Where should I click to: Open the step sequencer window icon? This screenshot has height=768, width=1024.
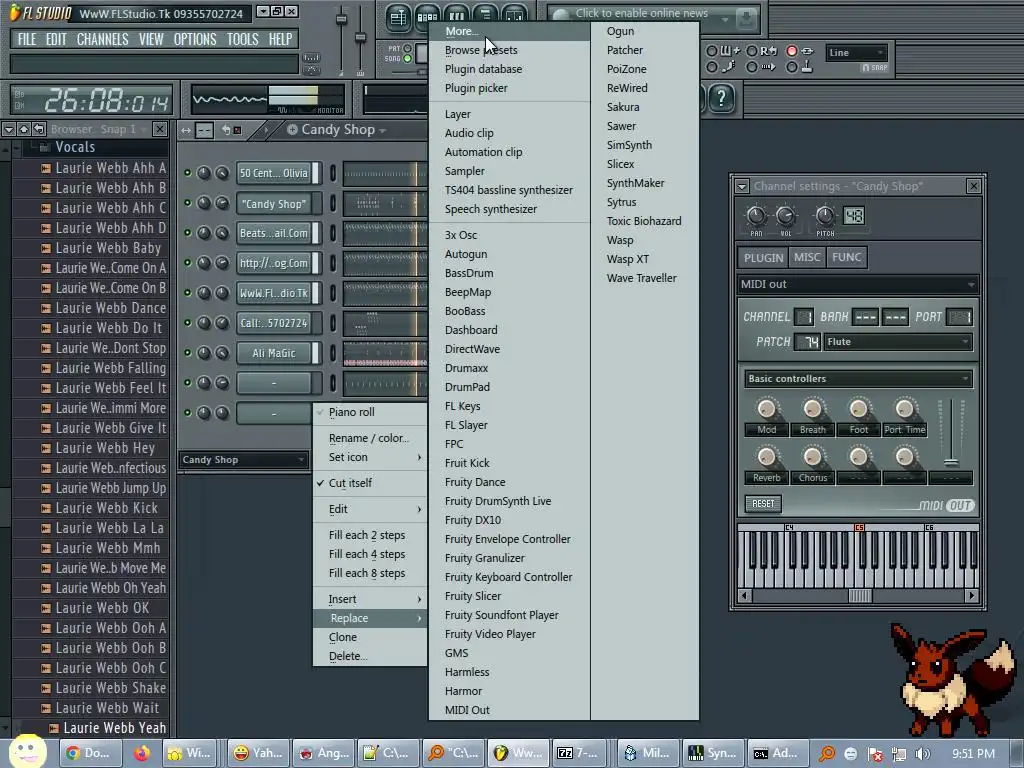(x=427, y=18)
